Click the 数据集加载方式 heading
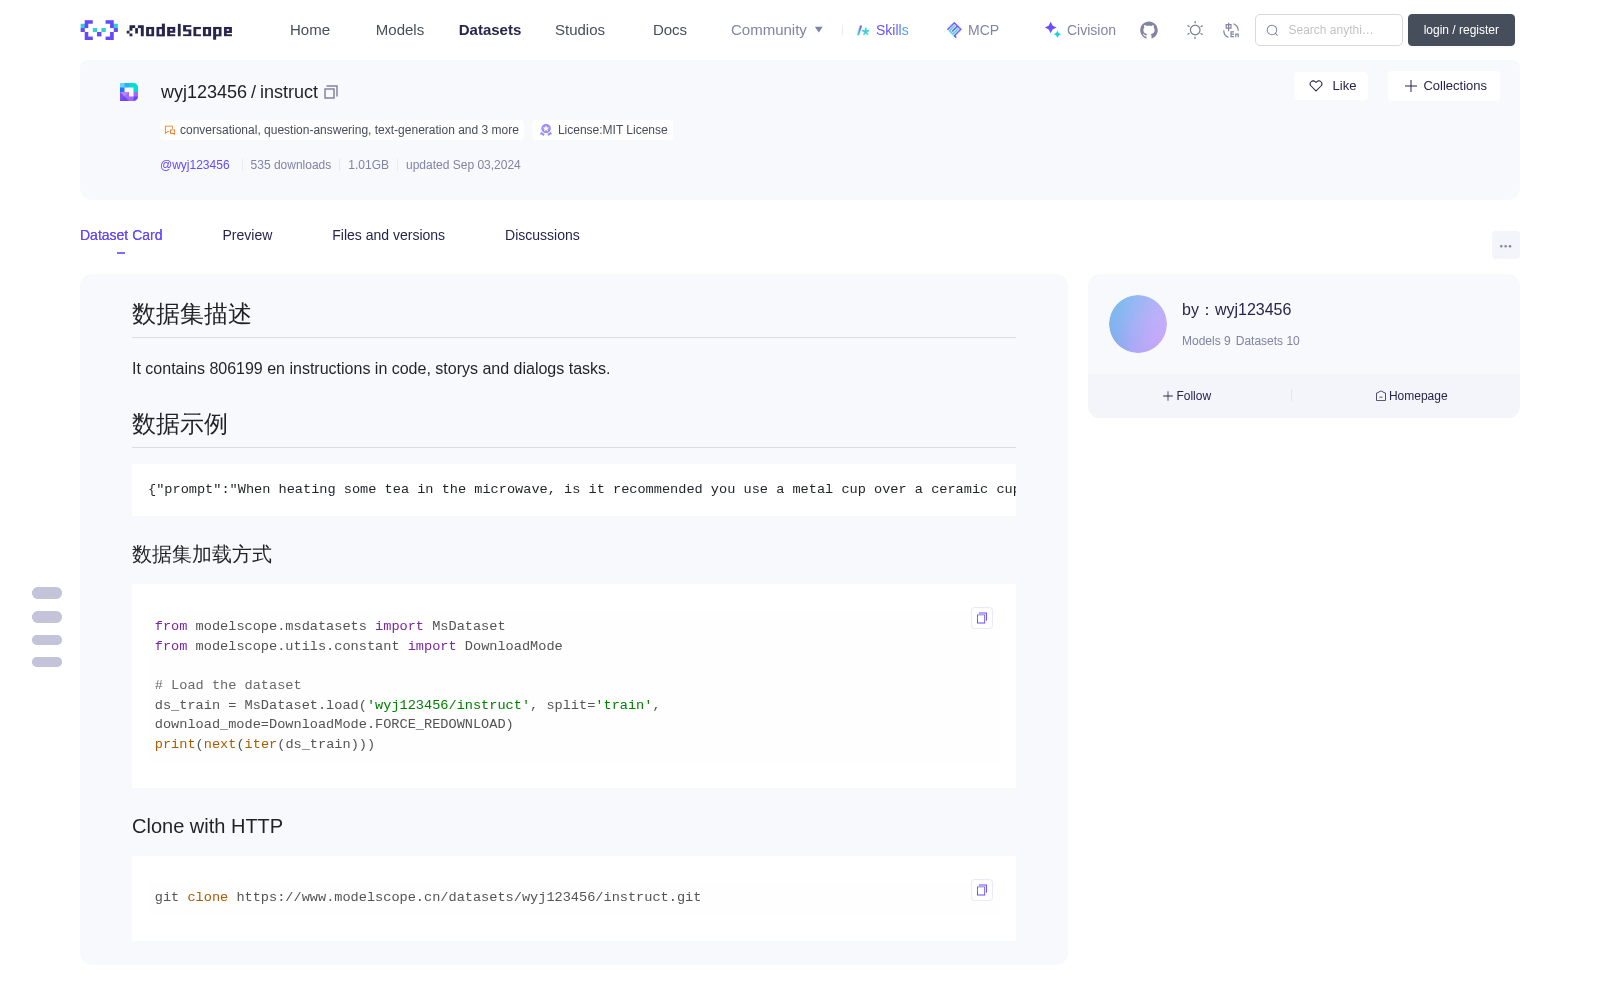This screenshot has width=1600, height=1000. [202, 554]
